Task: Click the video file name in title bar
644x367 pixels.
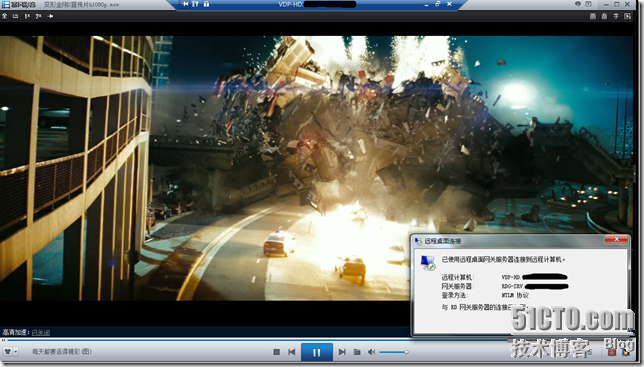Action: pyautogui.click(x=82, y=5)
